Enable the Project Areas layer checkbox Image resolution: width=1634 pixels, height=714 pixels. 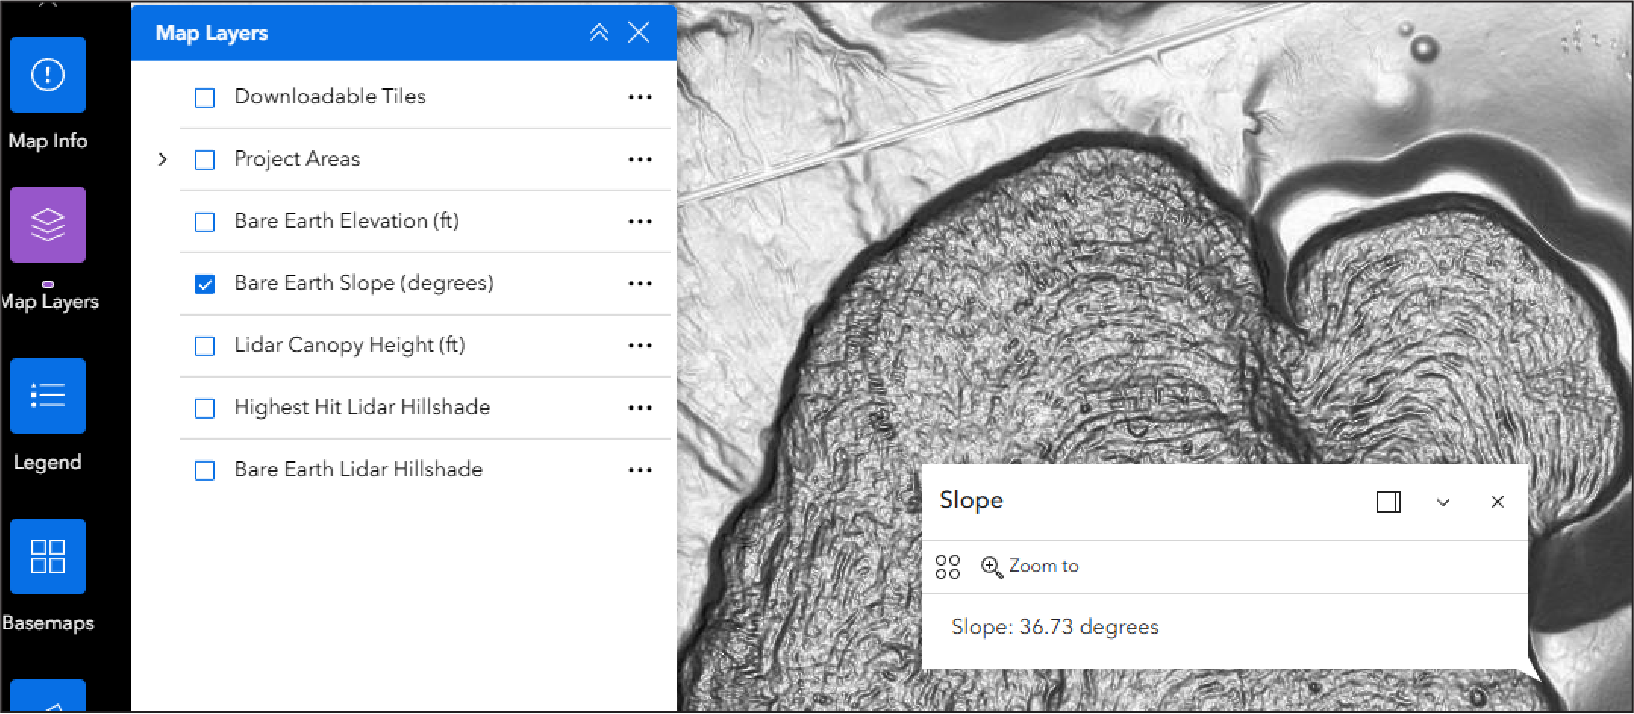[205, 160]
